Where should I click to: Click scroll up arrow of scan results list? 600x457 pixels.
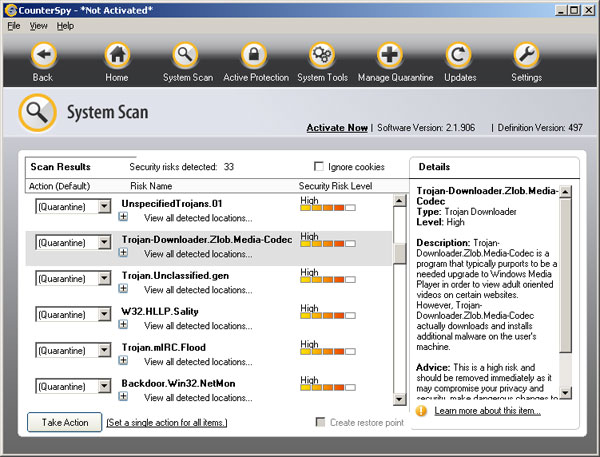[399, 200]
